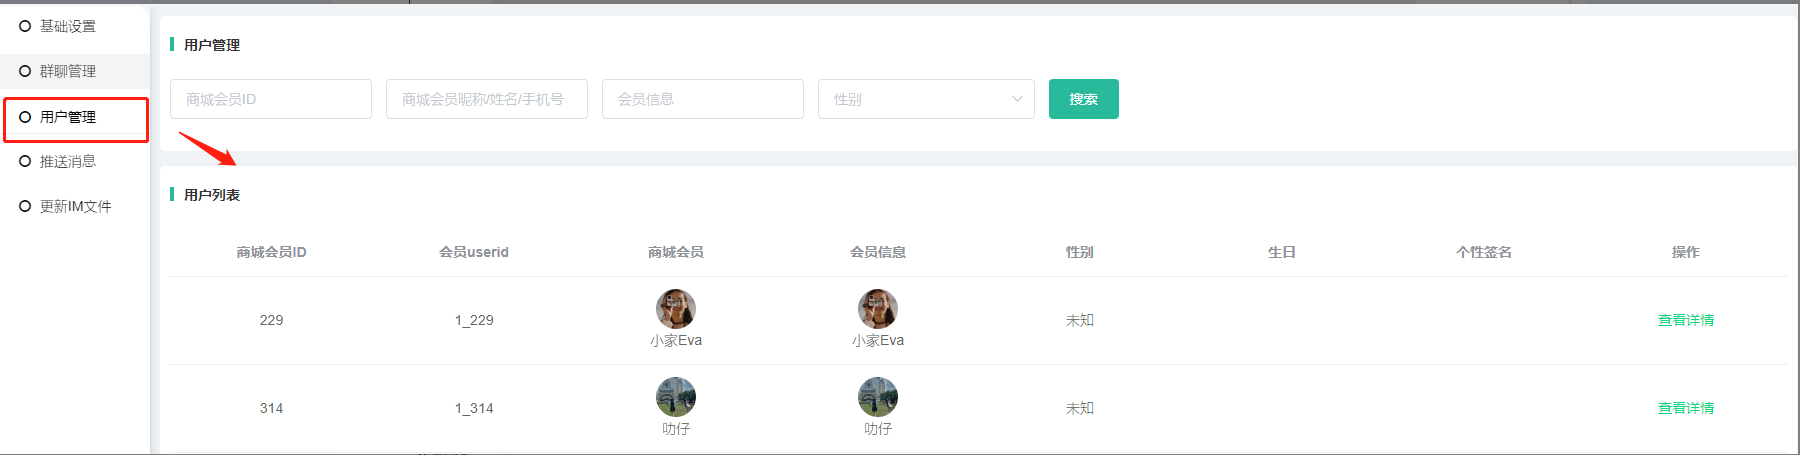
Task: Click the circle icon beside 基础设置
Action: pyautogui.click(x=25, y=26)
